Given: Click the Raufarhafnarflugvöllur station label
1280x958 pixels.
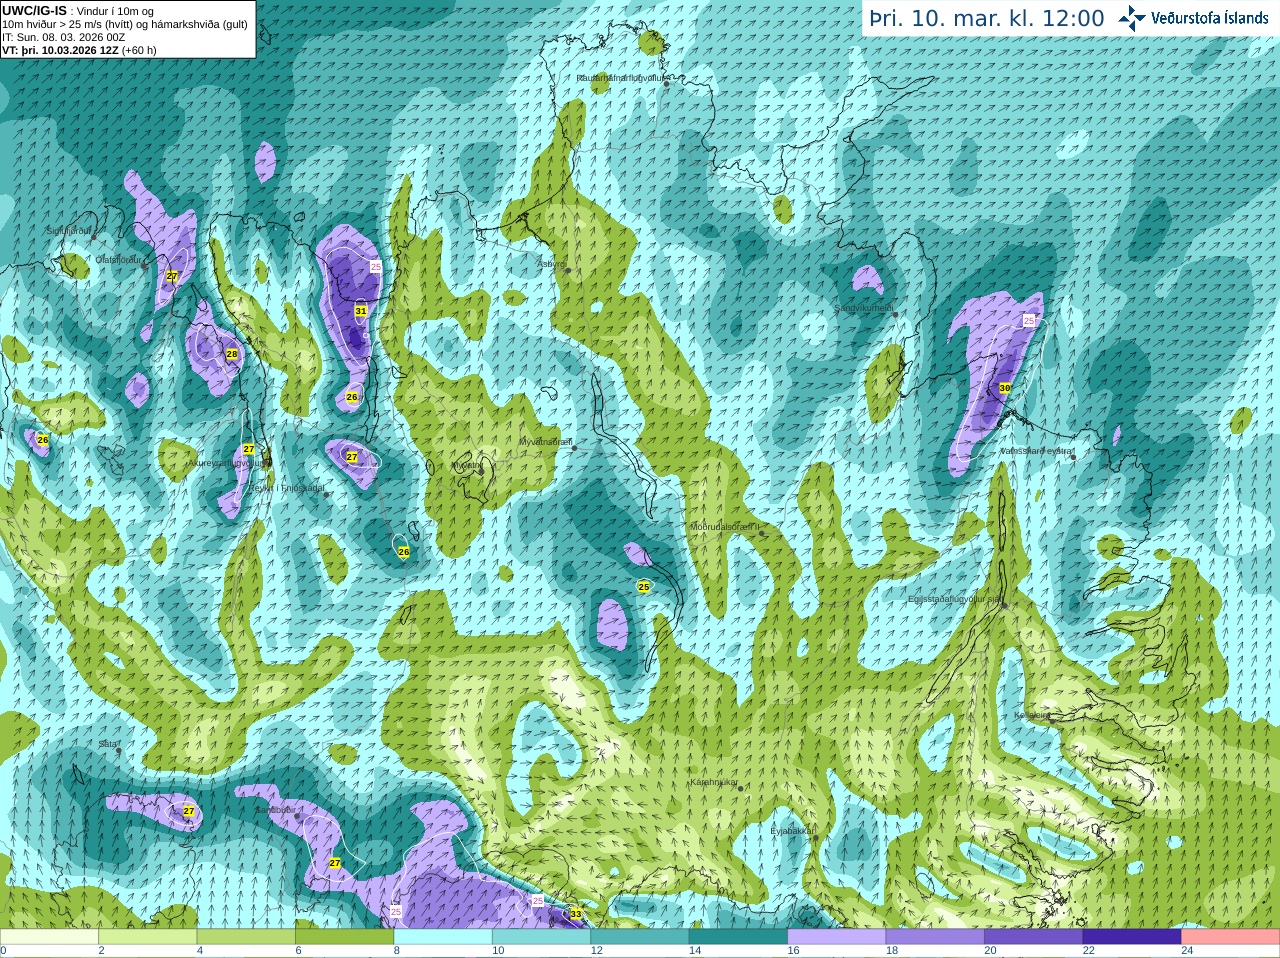Looking at the screenshot, I should (621, 77).
